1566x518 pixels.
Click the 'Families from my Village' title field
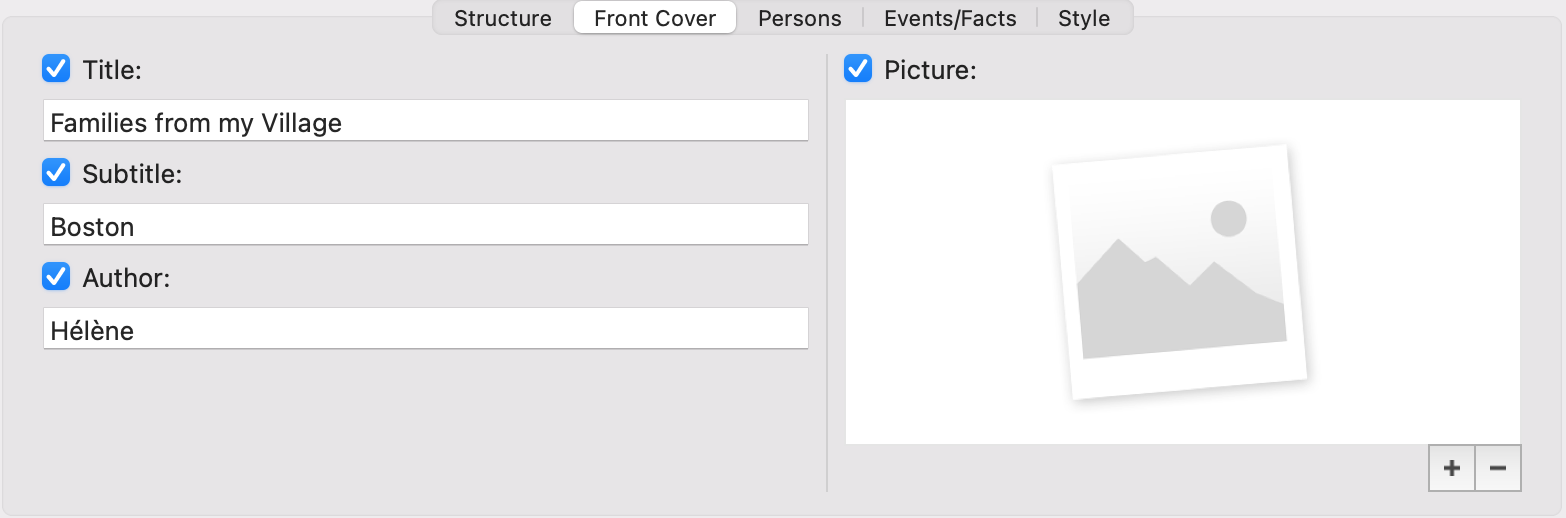tap(426, 120)
